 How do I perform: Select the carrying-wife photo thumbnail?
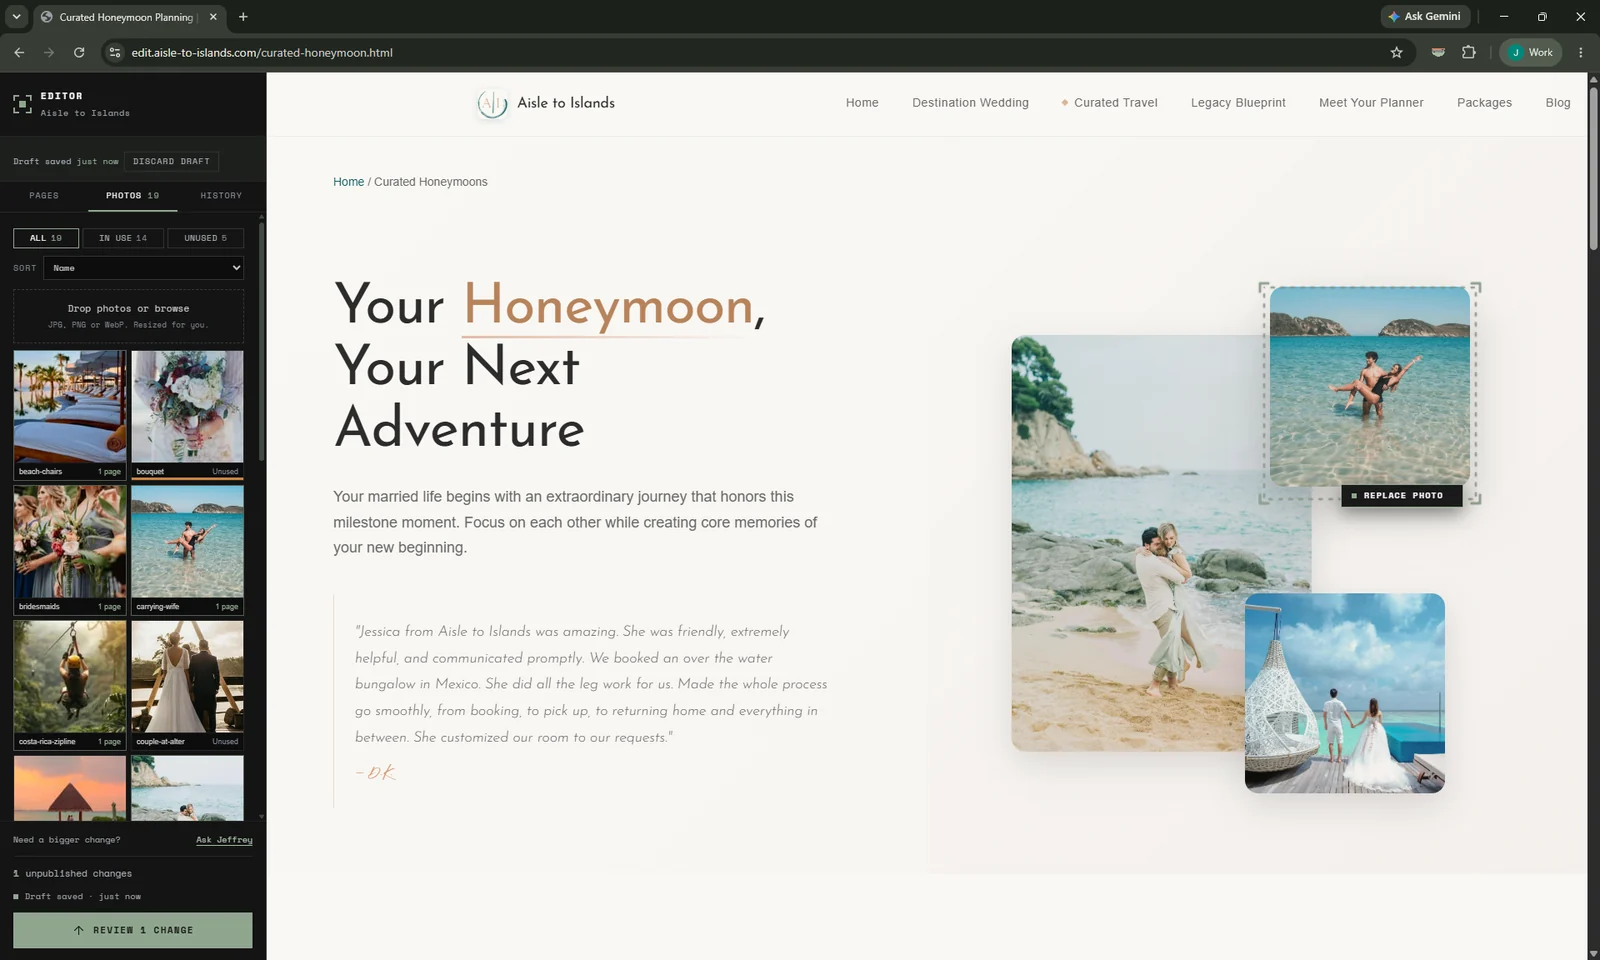tap(187, 549)
